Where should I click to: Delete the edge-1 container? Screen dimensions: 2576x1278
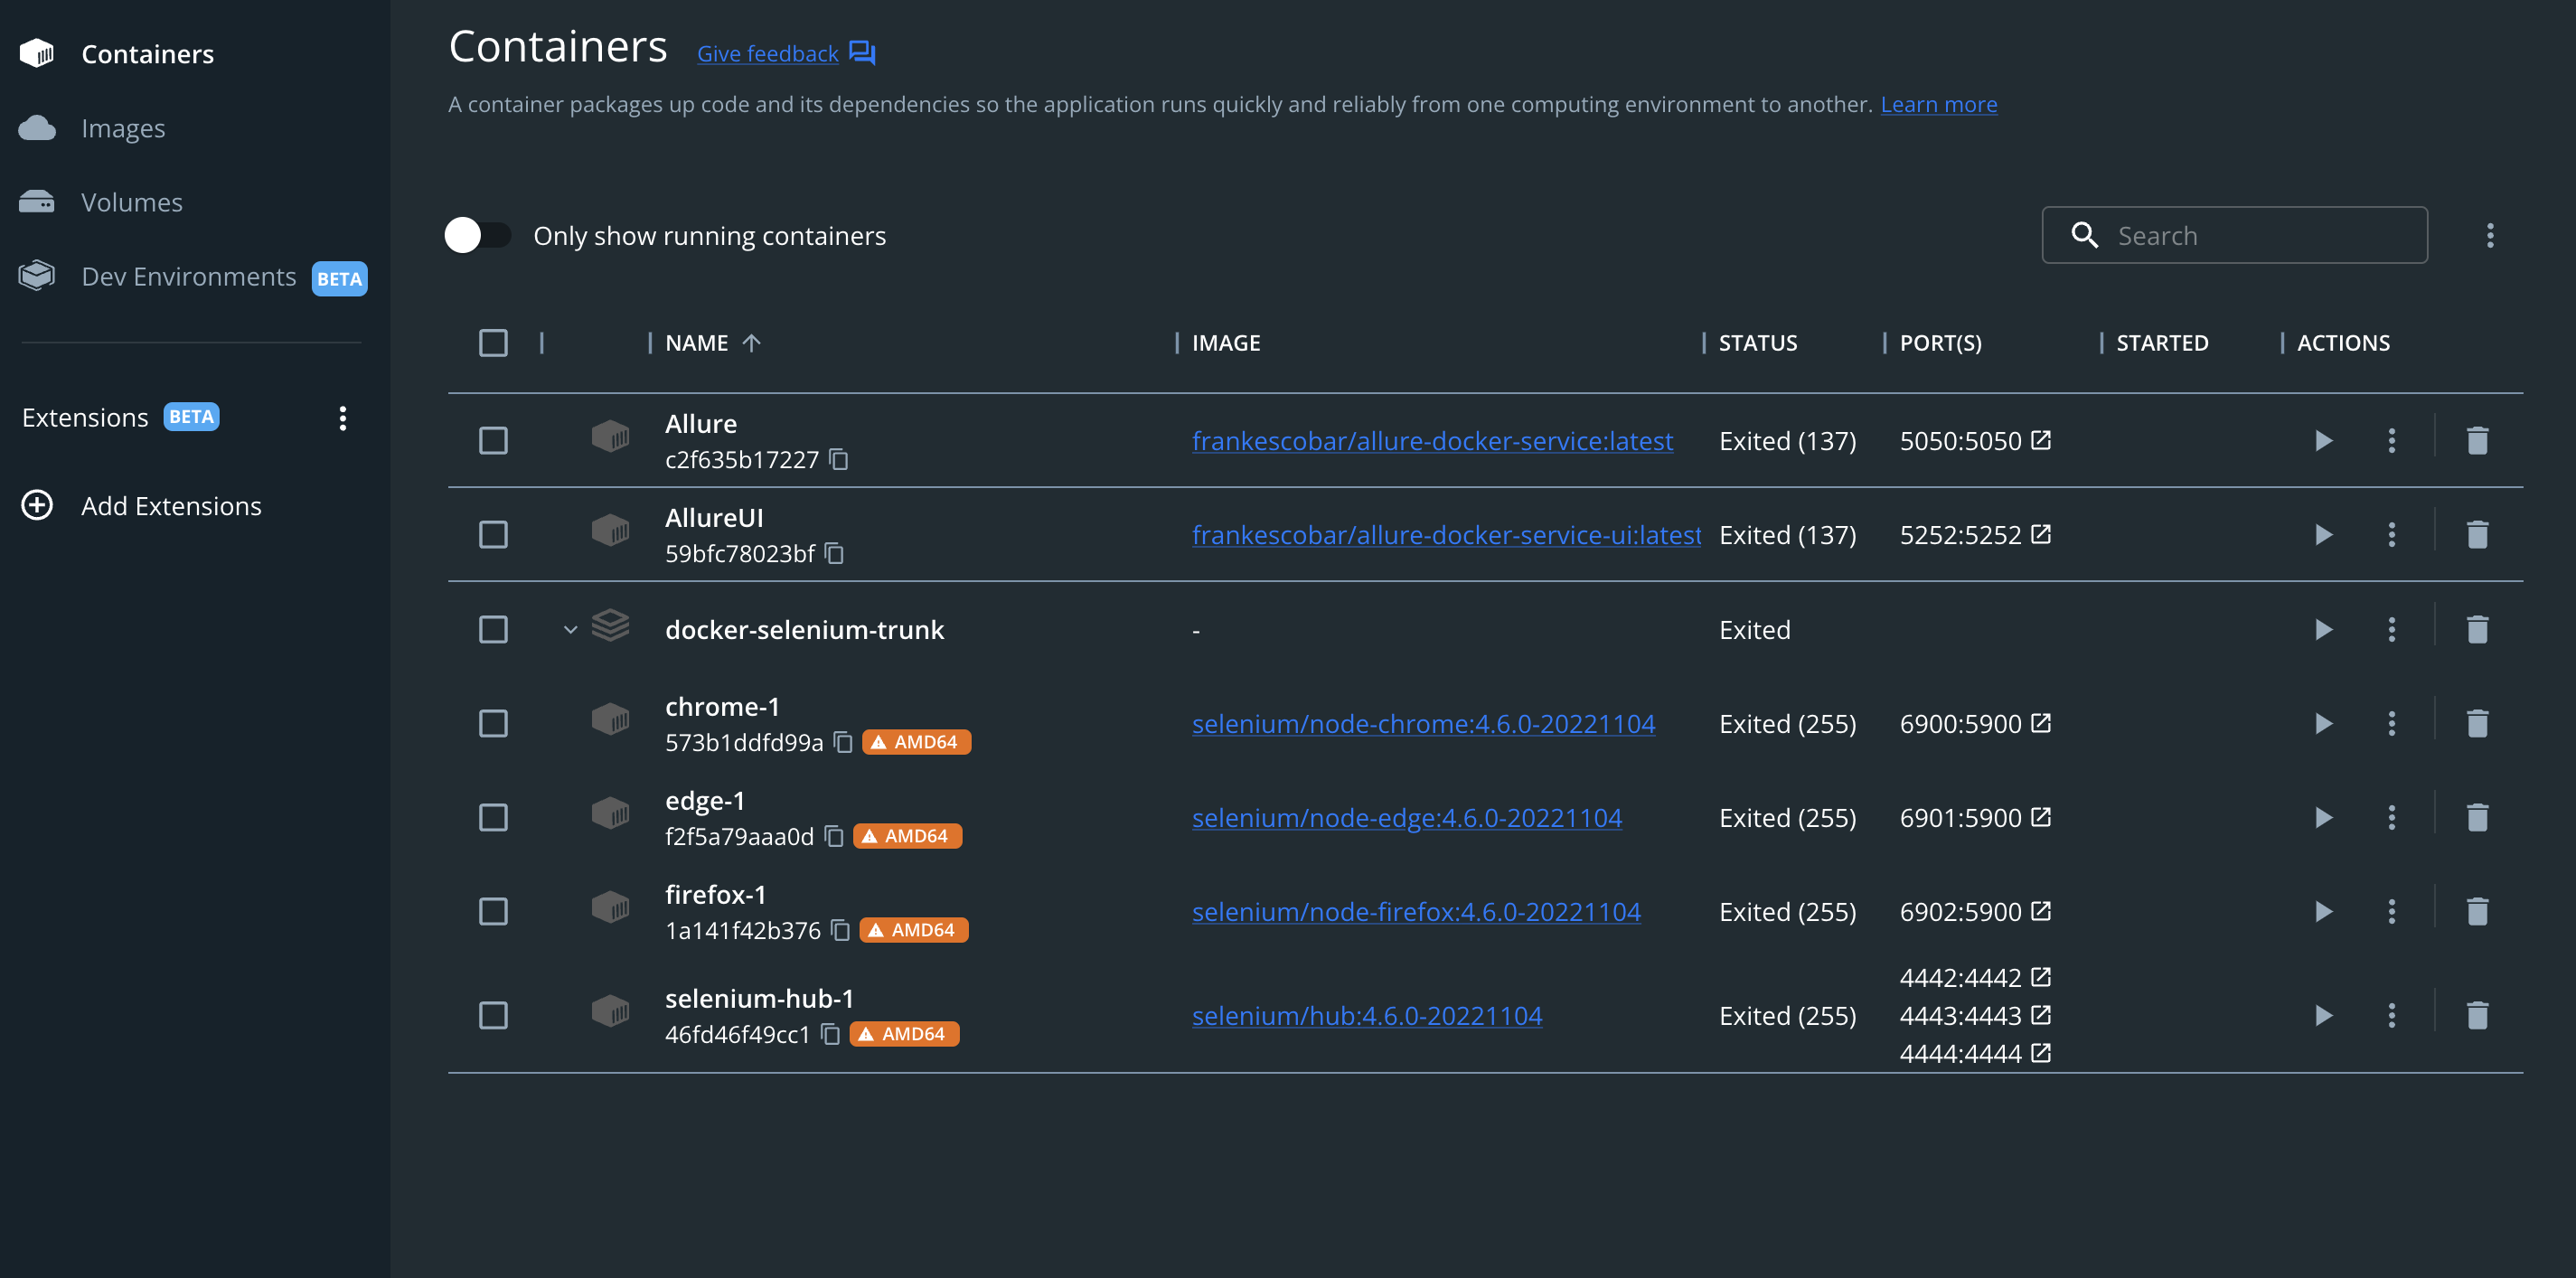[2477, 818]
